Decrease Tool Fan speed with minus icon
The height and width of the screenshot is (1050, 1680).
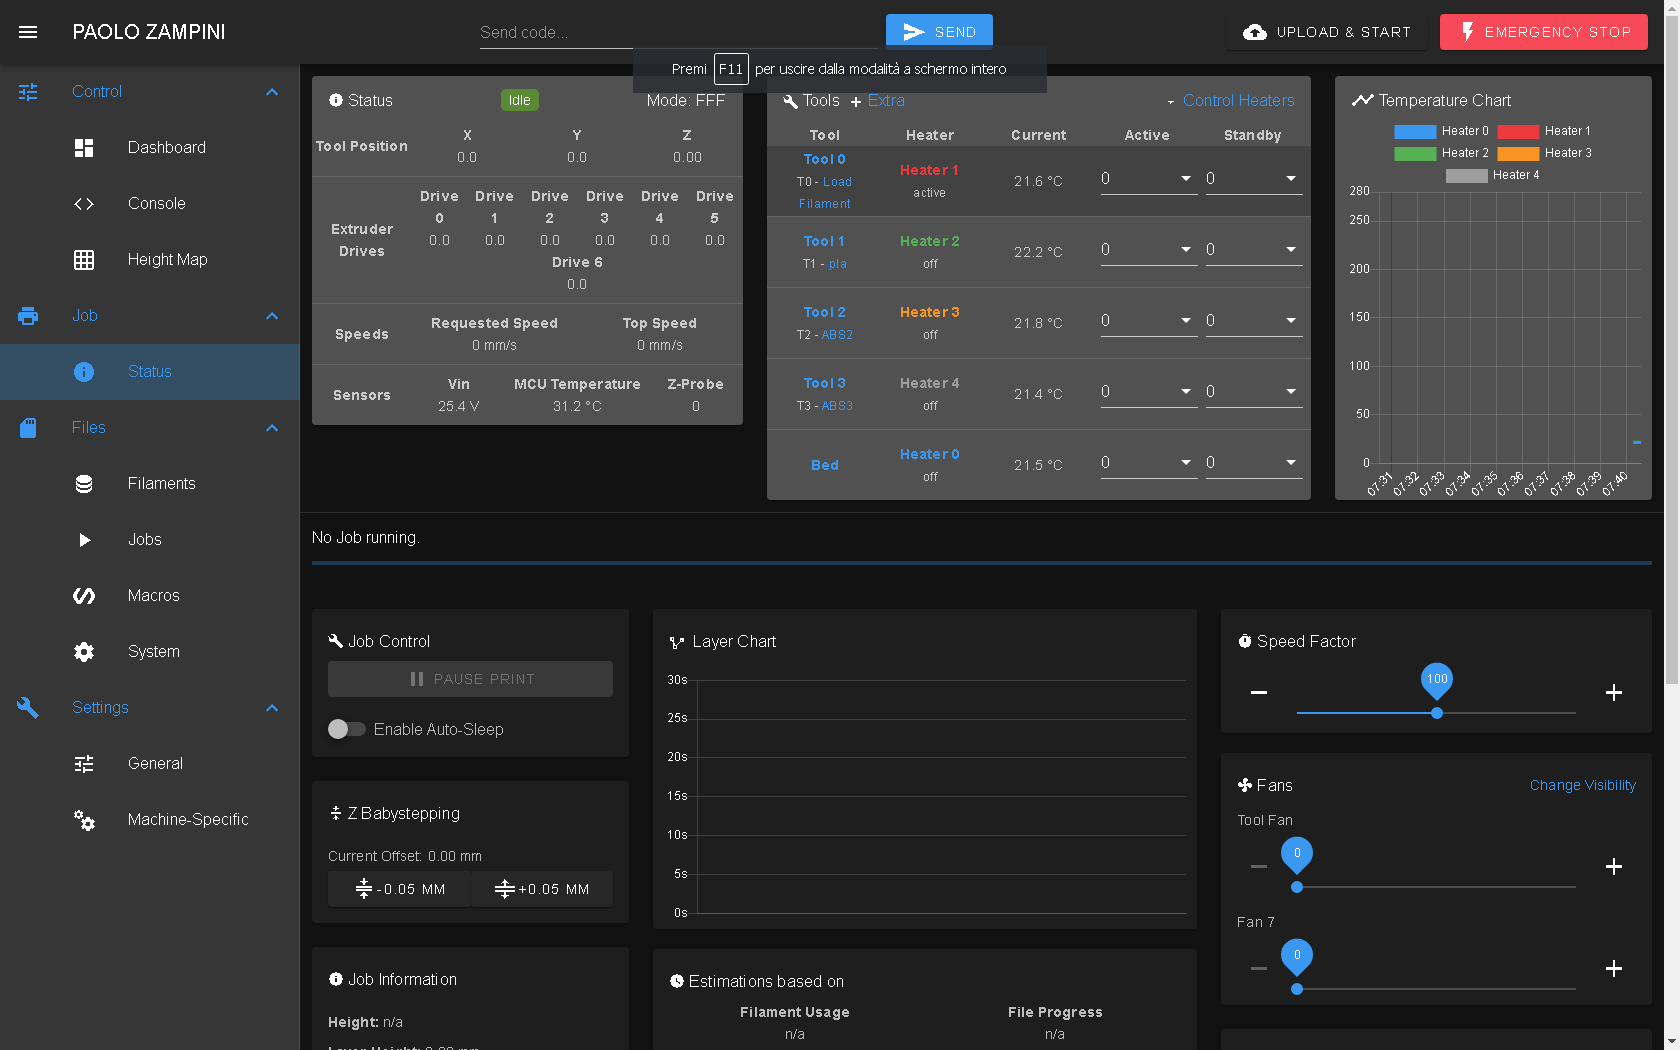(x=1259, y=866)
